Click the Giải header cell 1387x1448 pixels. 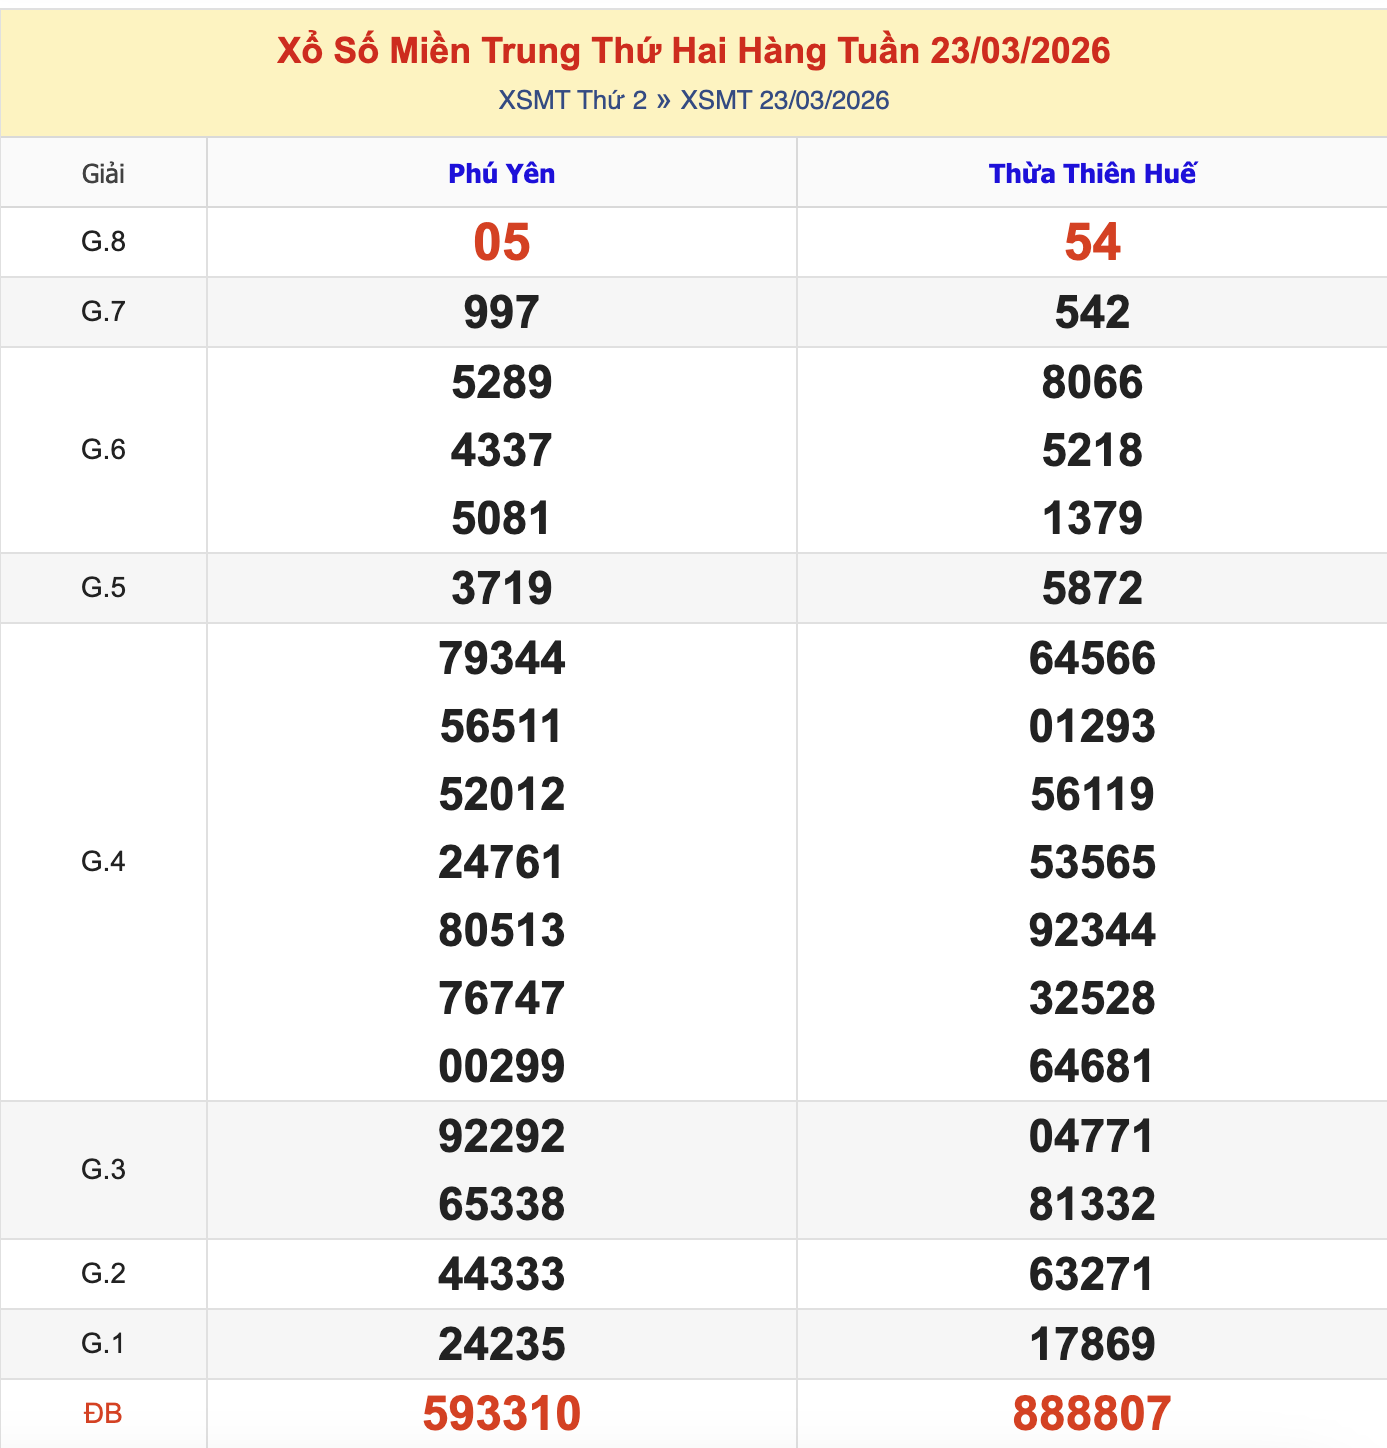pos(103,172)
